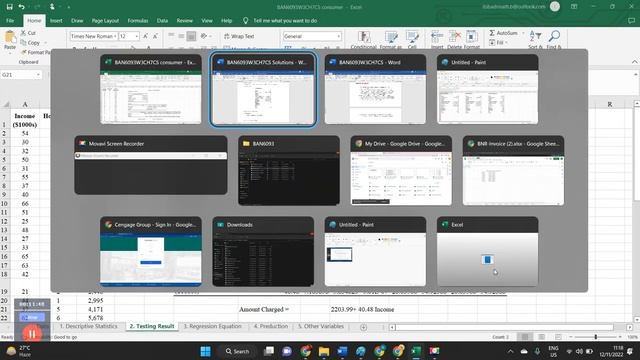Open the font size 12 dropdown

point(136,36)
